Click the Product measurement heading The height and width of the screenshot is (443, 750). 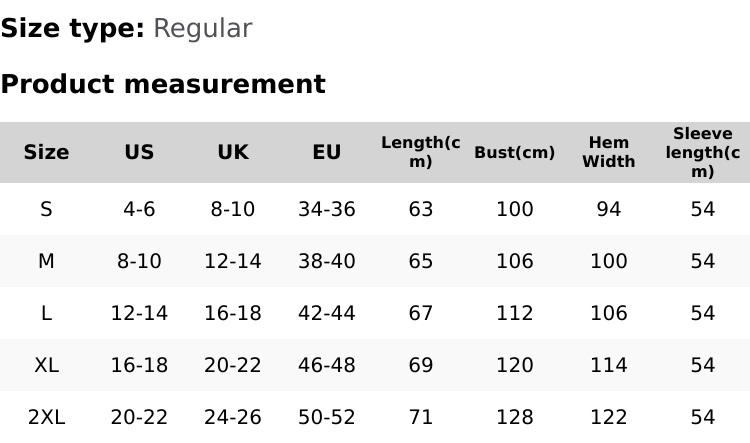click(163, 84)
